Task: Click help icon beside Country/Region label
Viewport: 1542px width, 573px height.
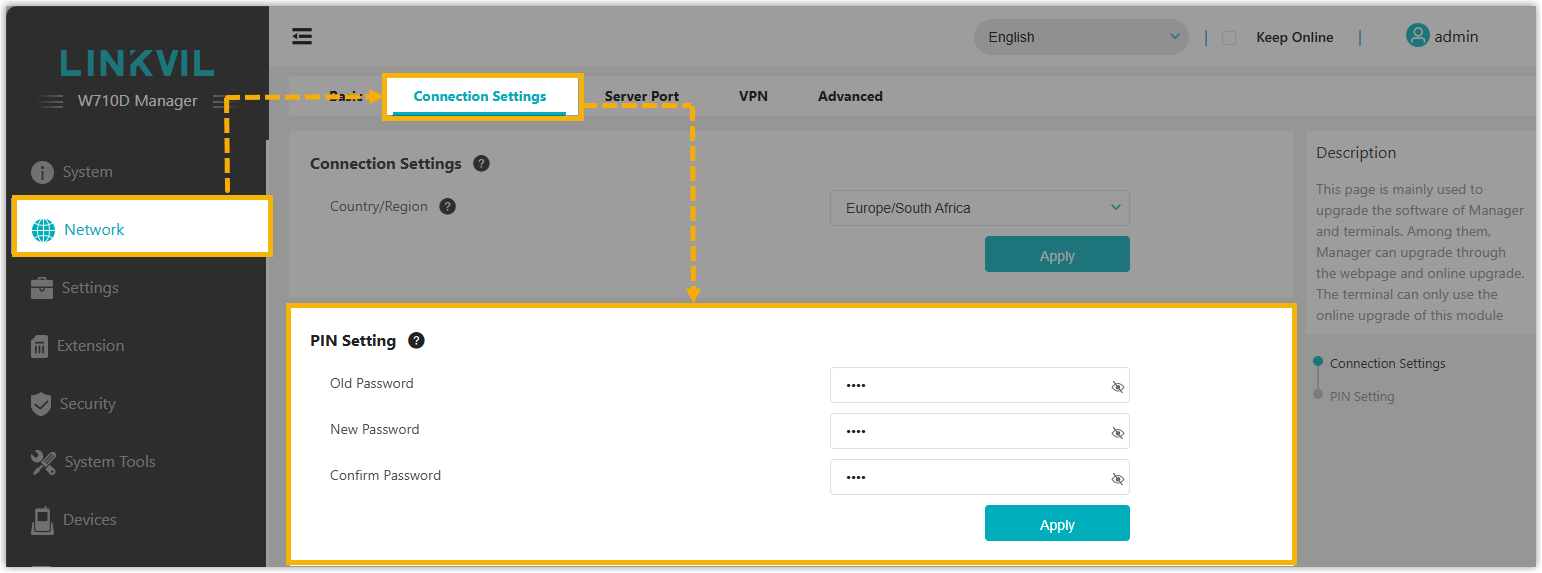Action: [448, 206]
